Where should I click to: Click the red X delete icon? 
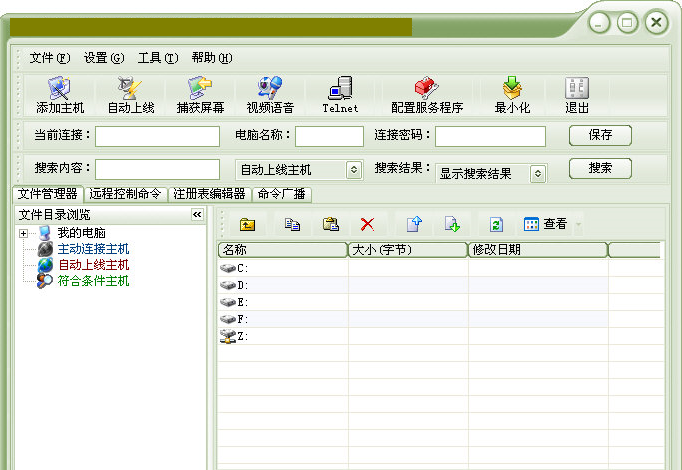(368, 224)
